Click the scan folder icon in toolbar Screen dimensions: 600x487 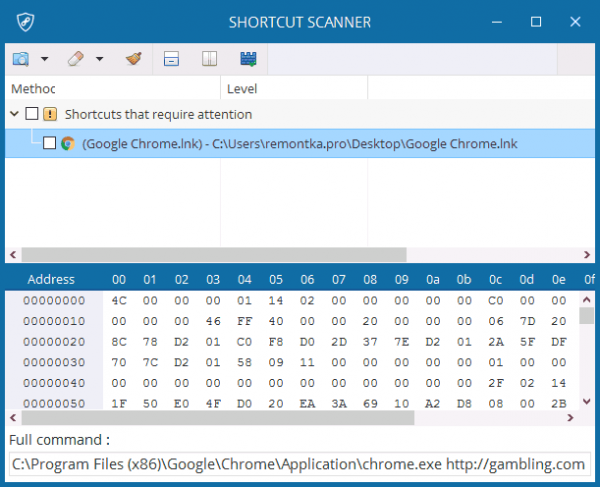[21, 59]
